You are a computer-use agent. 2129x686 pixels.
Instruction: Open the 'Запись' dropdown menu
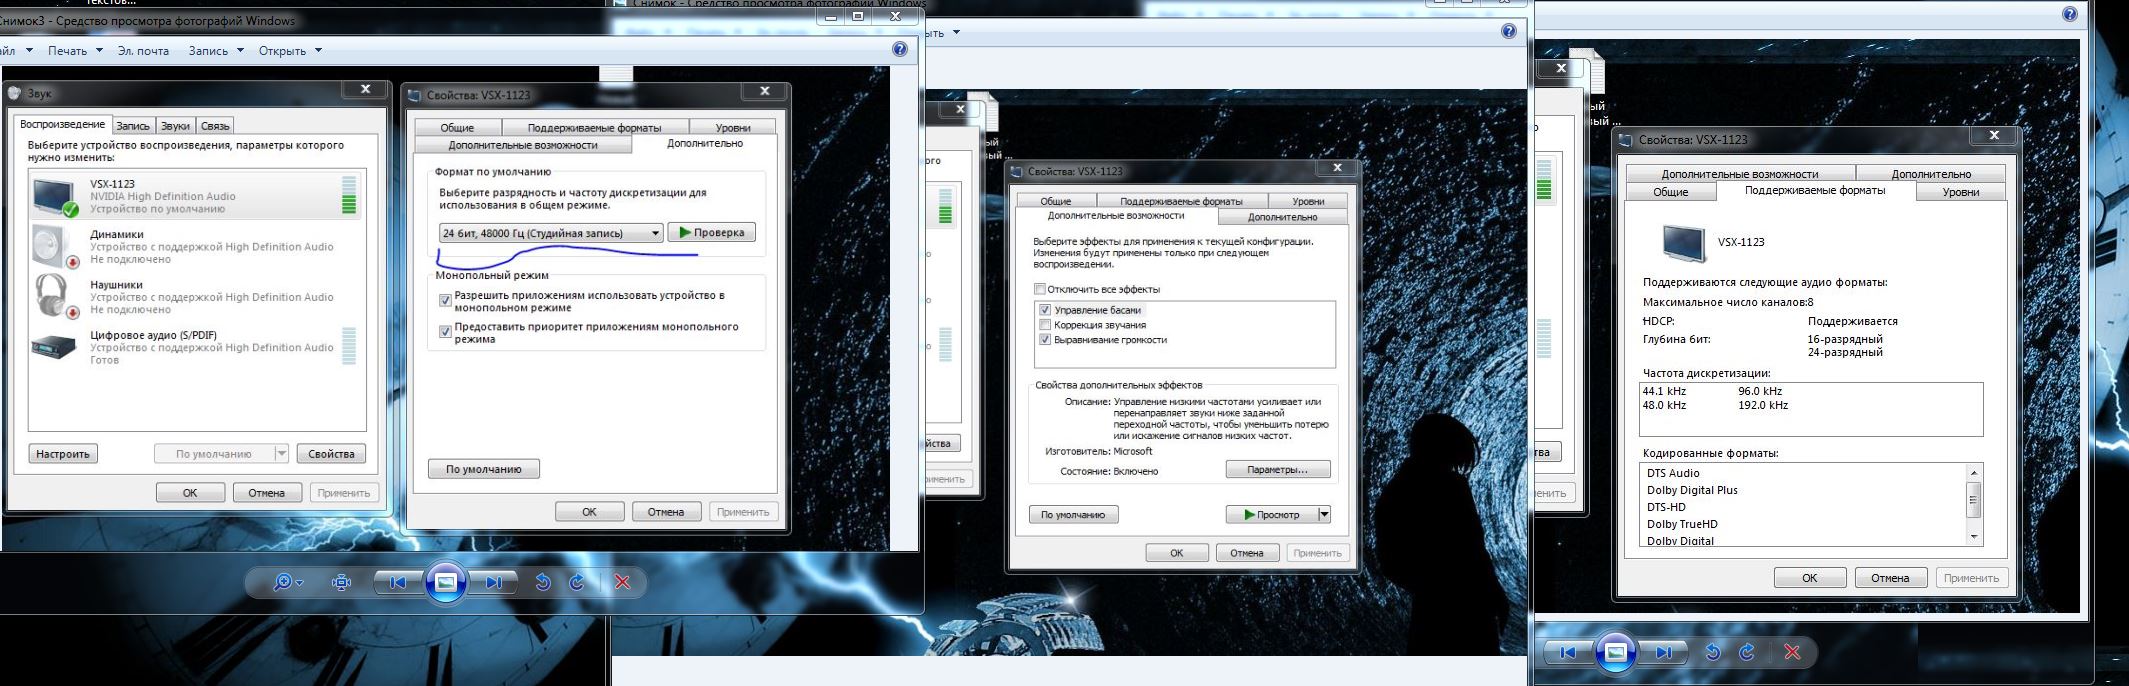[x=216, y=50]
